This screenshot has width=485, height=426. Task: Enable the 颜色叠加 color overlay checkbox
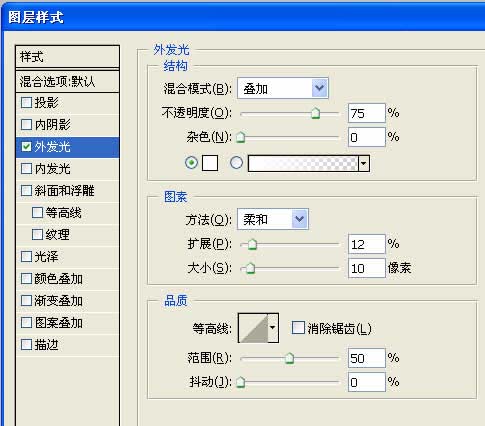[x=26, y=279]
